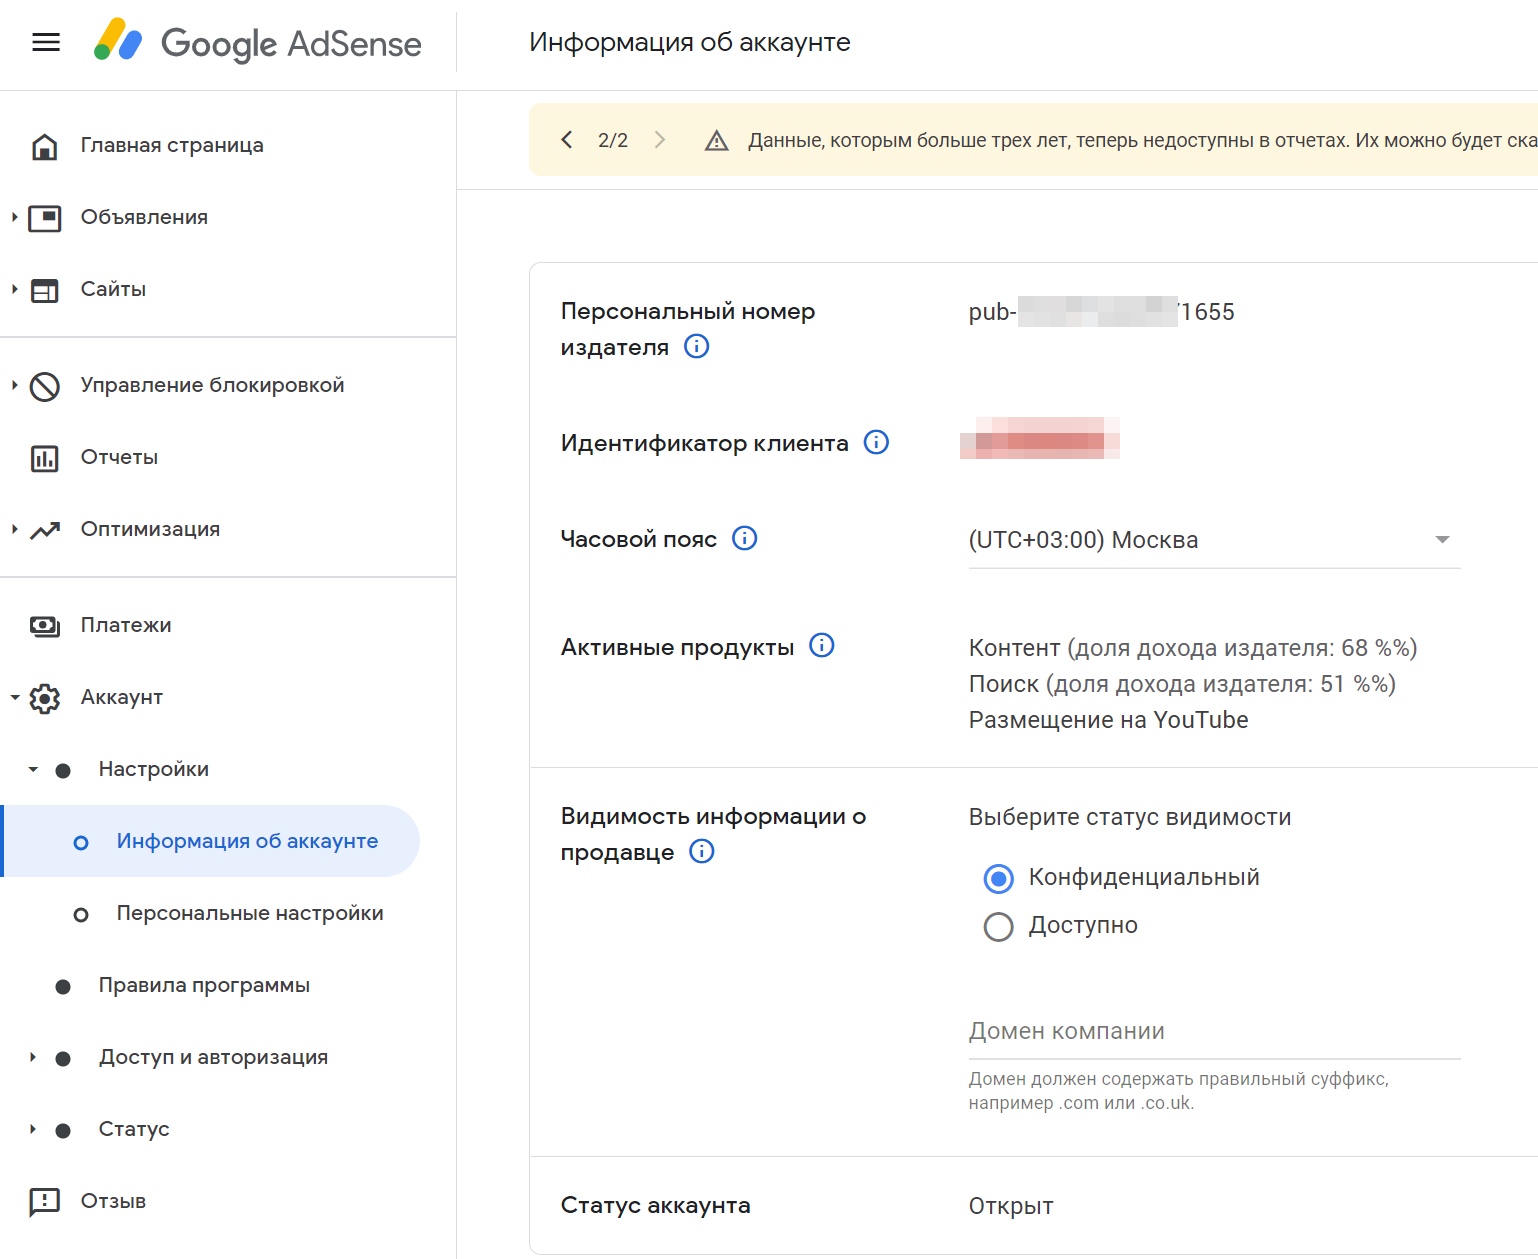Expand the Сайты sidebar section arrow

[x=14, y=289]
